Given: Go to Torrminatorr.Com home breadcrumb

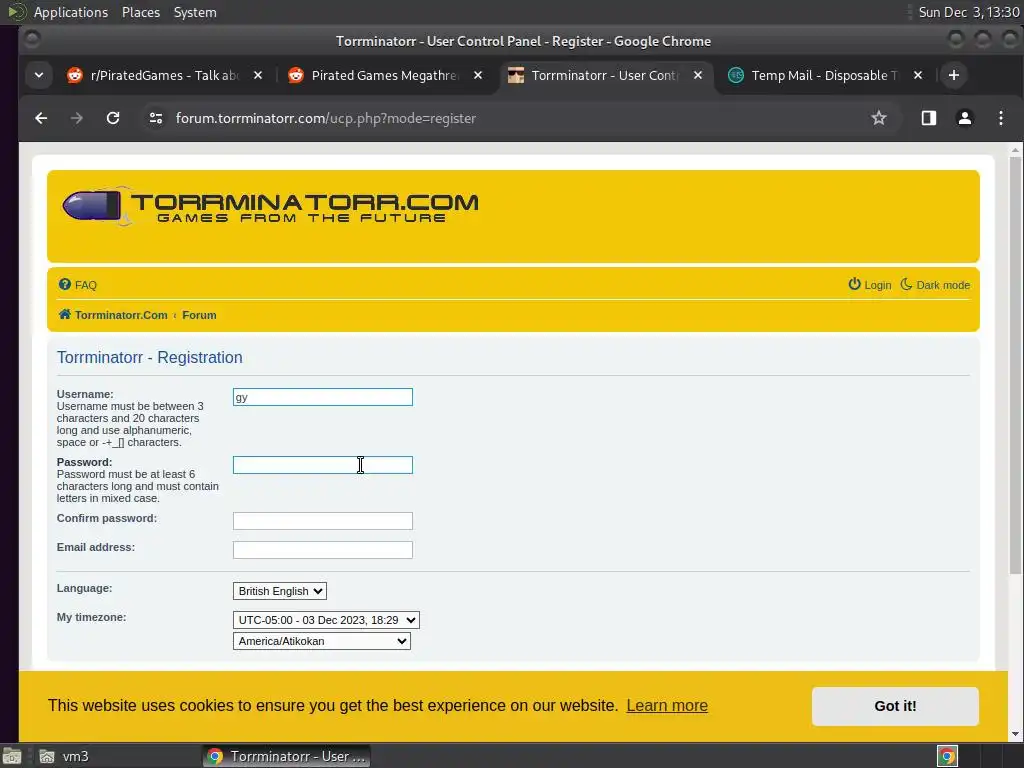Looking at the screenshot, I should 113,315.
